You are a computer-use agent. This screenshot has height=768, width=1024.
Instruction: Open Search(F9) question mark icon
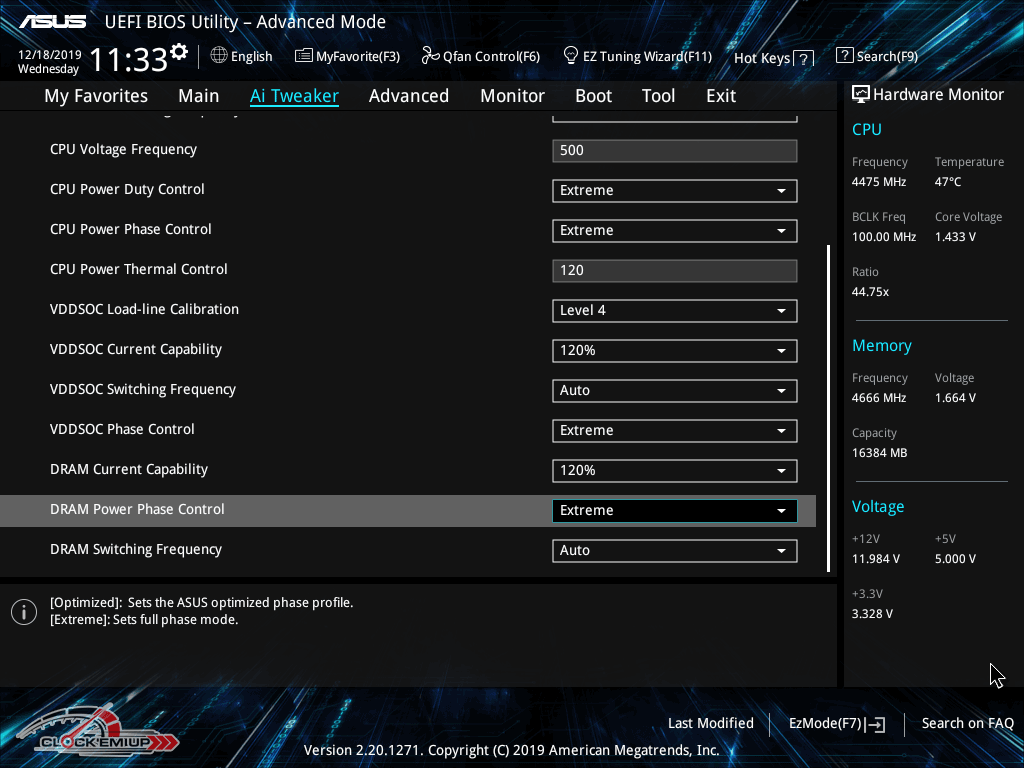(845, 56)
